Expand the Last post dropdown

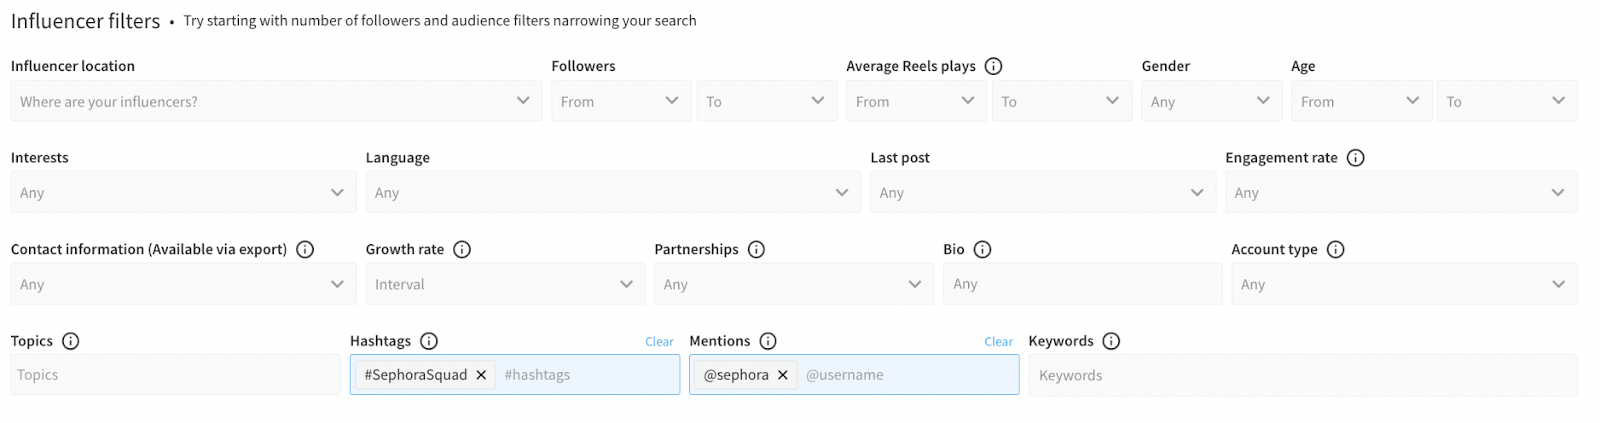click(1042, 193)
